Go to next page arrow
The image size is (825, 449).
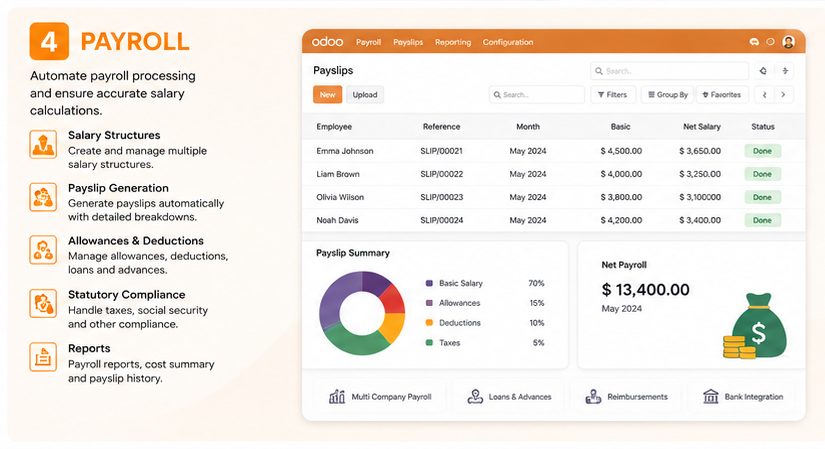pos(783,95)
